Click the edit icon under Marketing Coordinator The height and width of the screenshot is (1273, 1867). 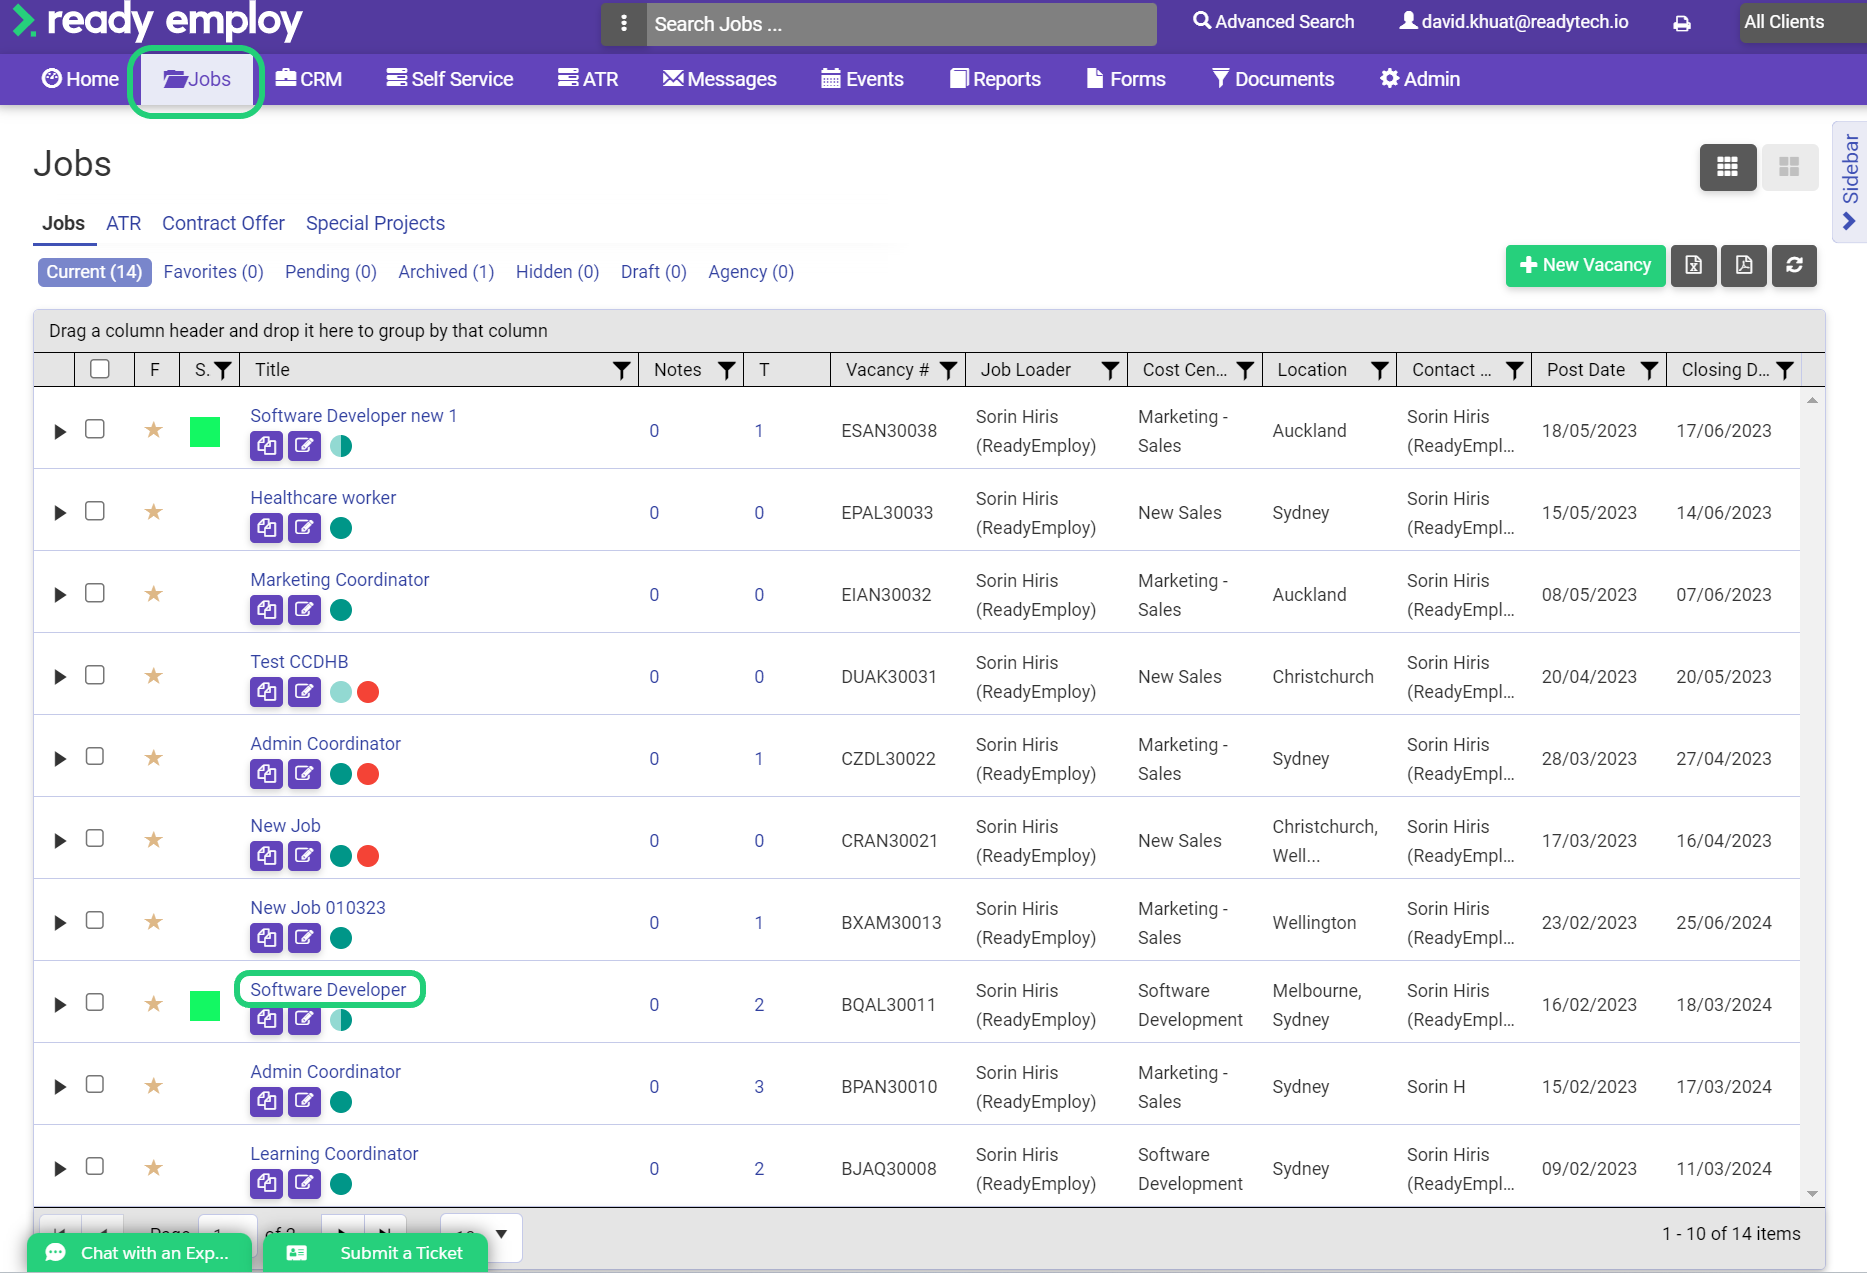click(304, 610)
